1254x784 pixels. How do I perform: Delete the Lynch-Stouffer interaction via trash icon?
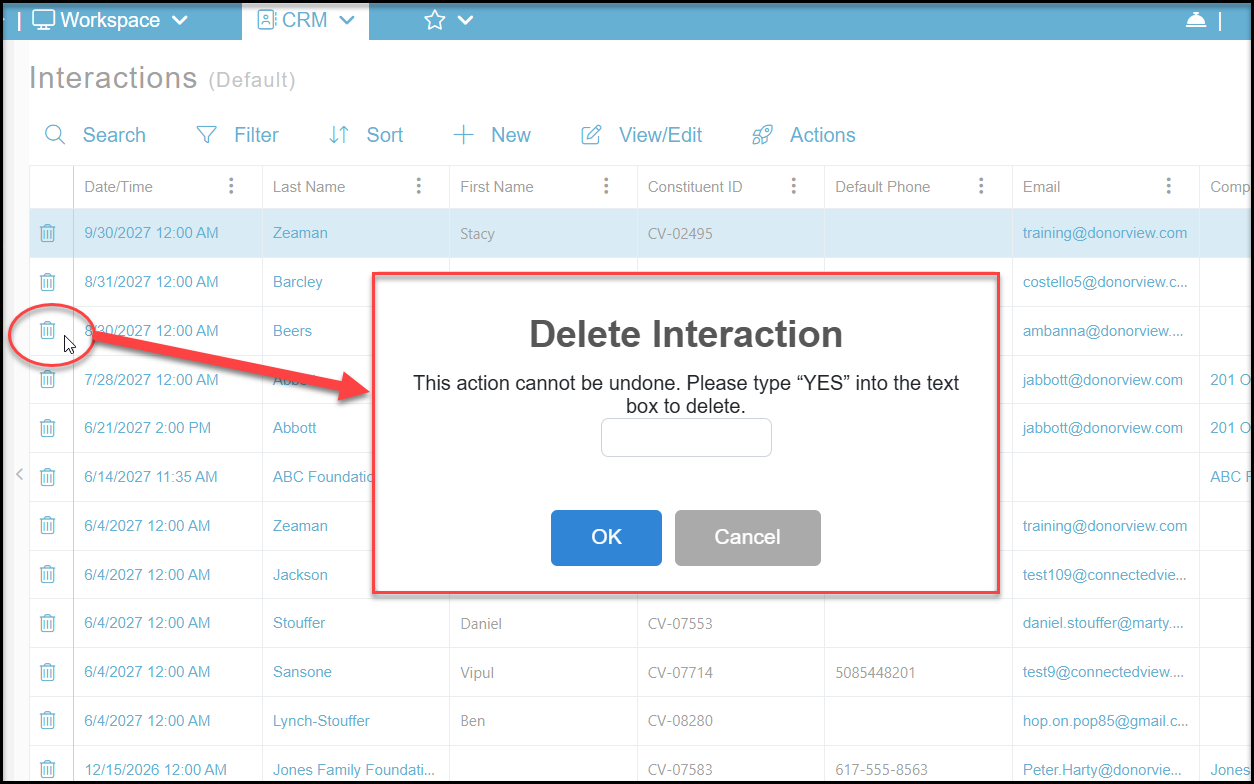(x=47, y=720)
